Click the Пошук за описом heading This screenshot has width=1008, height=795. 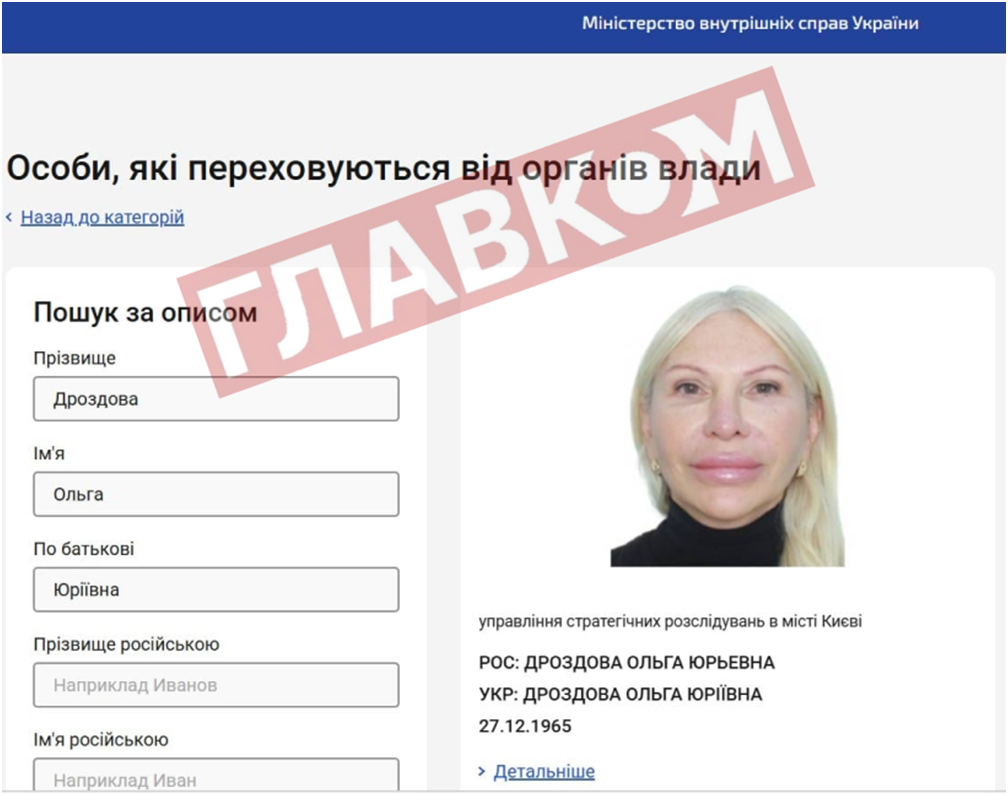[145, 312]
